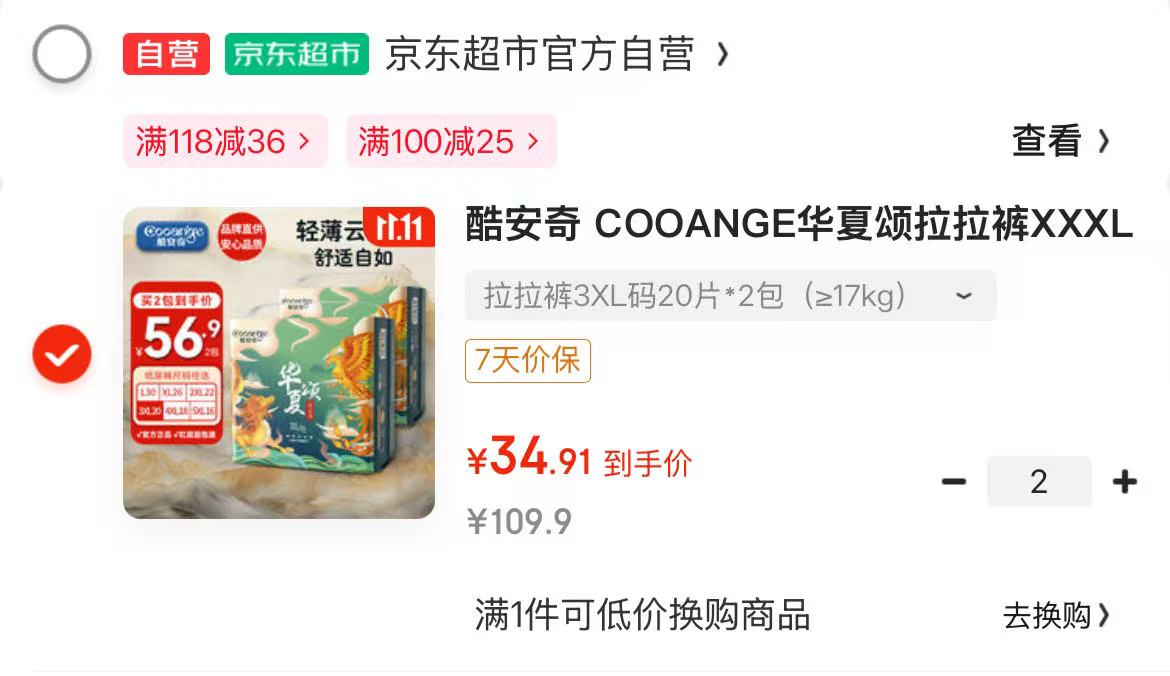Tap 查看 to view promotions
Viewport: 1170px width, 676px height.
coord(1047,141)
